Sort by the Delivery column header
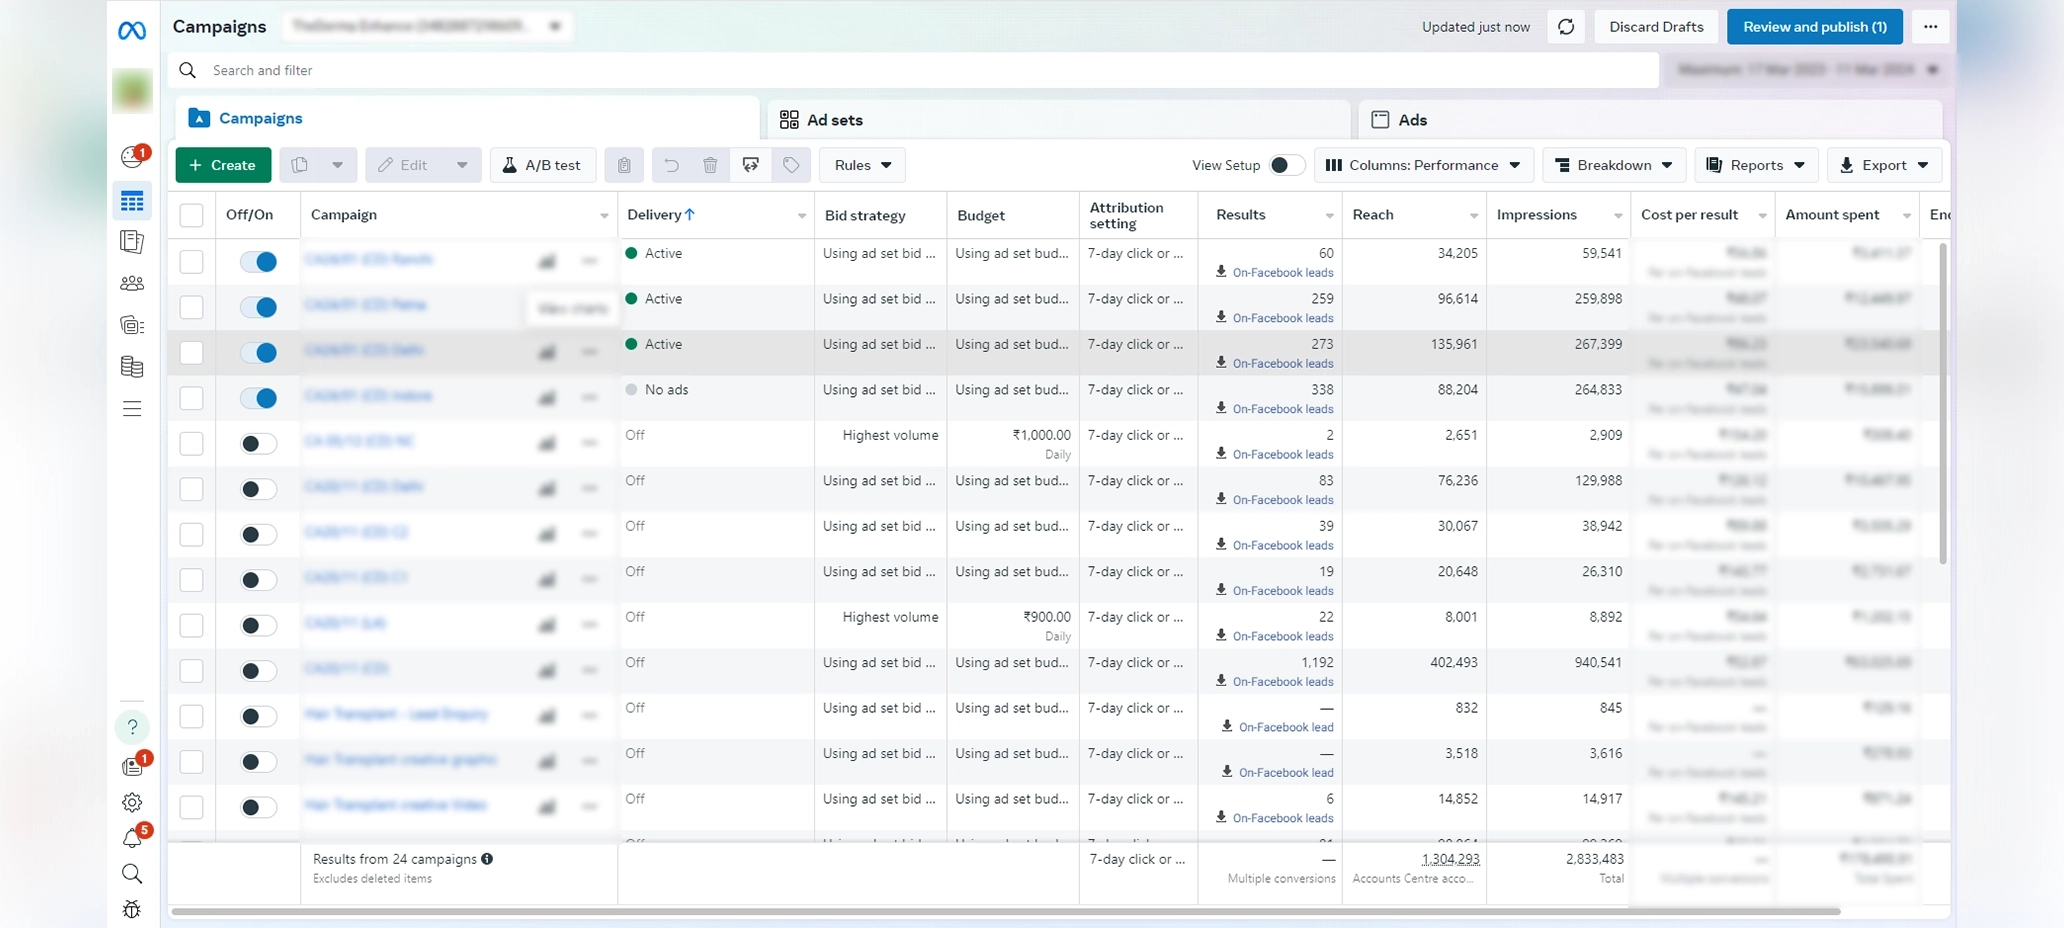Screen dimensions: 2064x928 click(661, 215)
